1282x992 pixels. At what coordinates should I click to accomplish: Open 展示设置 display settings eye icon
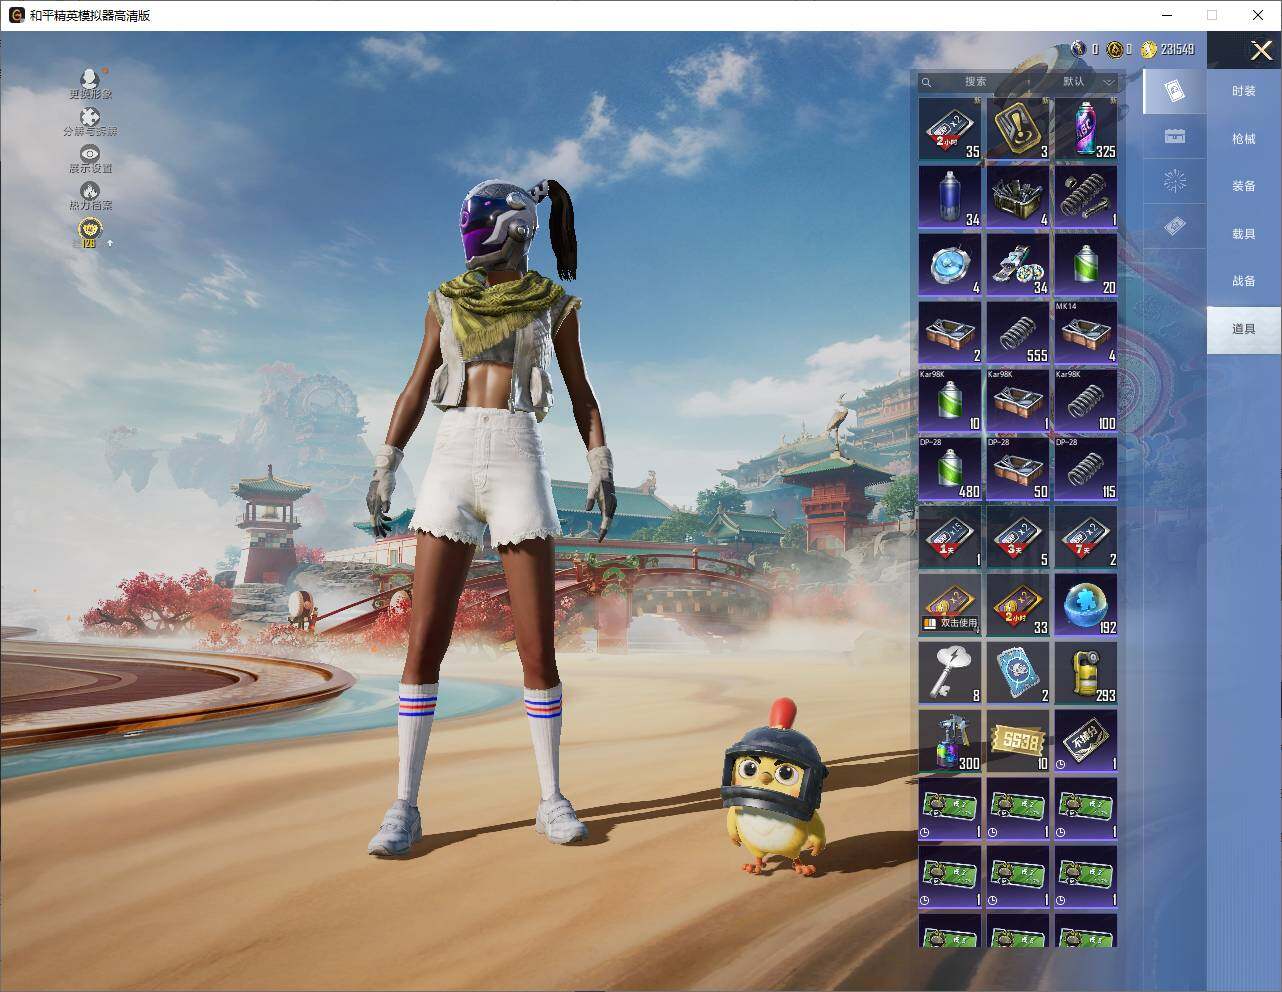[90, 153]
